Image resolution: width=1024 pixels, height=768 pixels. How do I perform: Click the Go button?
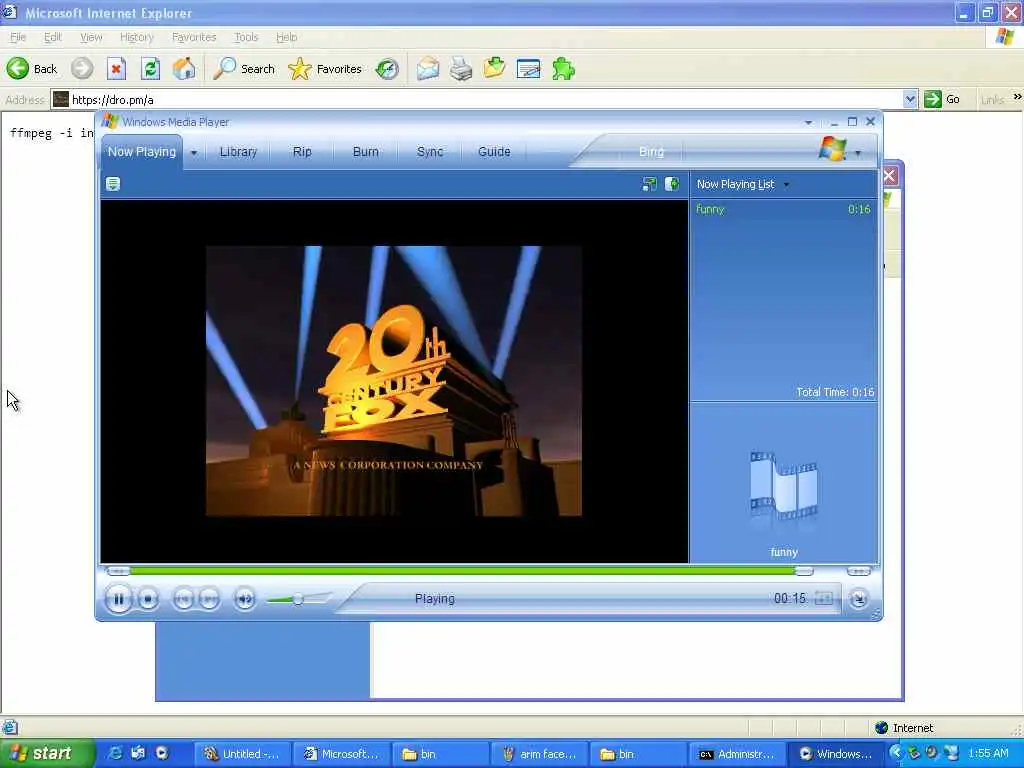[x=942, y=99]
